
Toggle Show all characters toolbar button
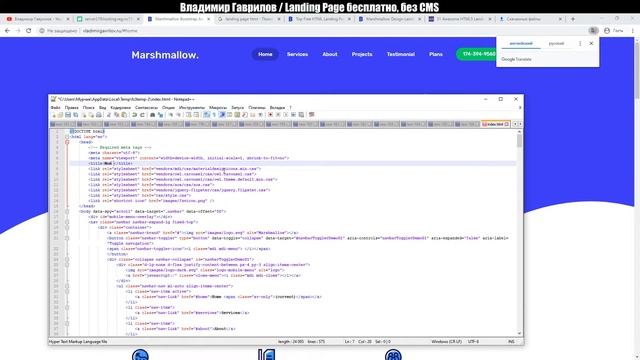pyautogui.click(x=213, y=115)
